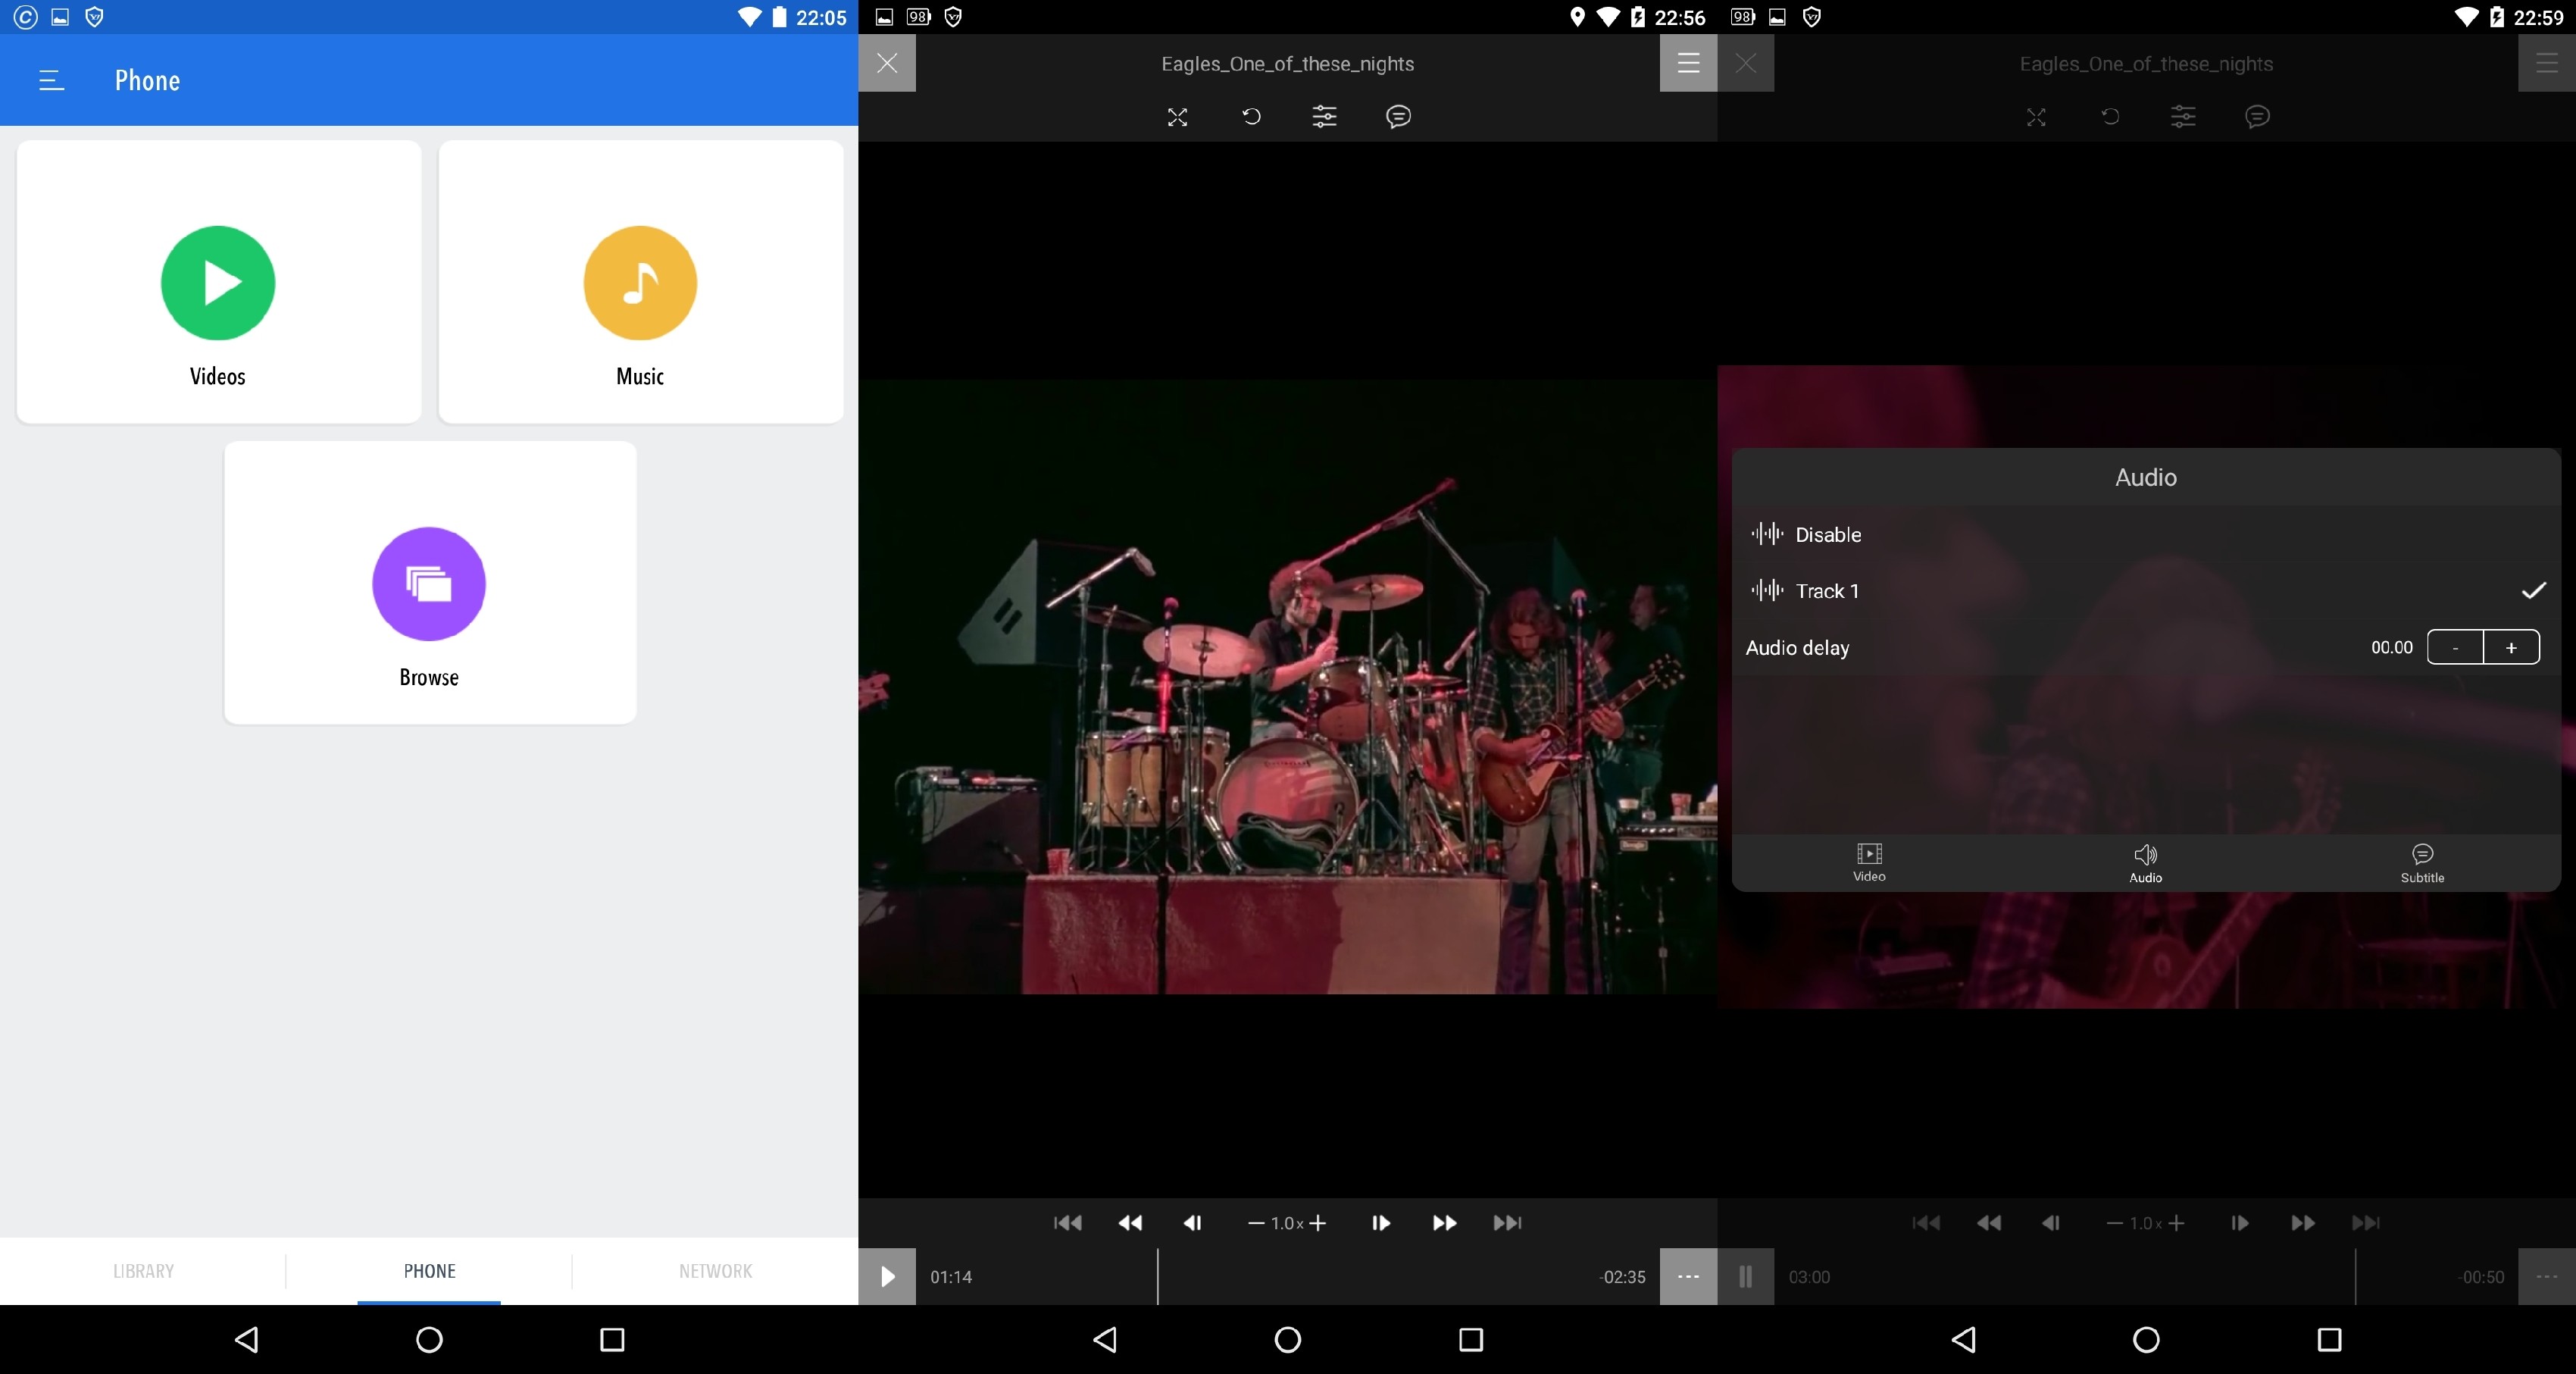The image size is (2576, 1374).
Task: Open middle player's top-right hamburger menu
Action: pyautogui.click(x=1688, y=63)
